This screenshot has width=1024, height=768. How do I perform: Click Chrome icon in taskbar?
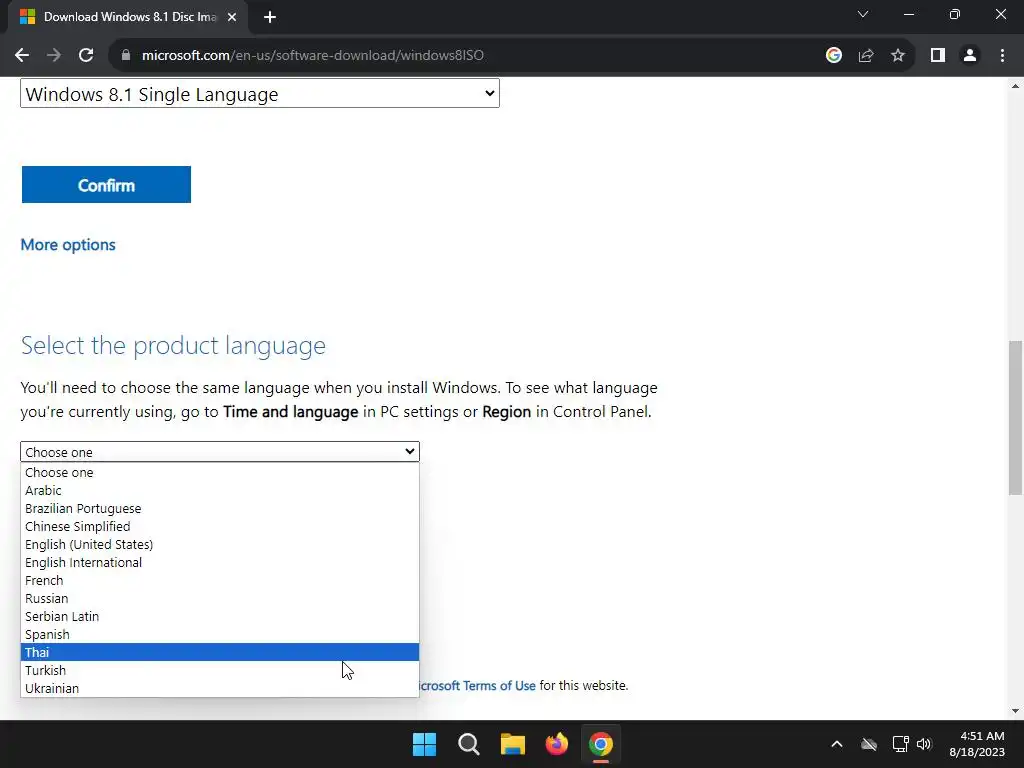tap(601, 744)
